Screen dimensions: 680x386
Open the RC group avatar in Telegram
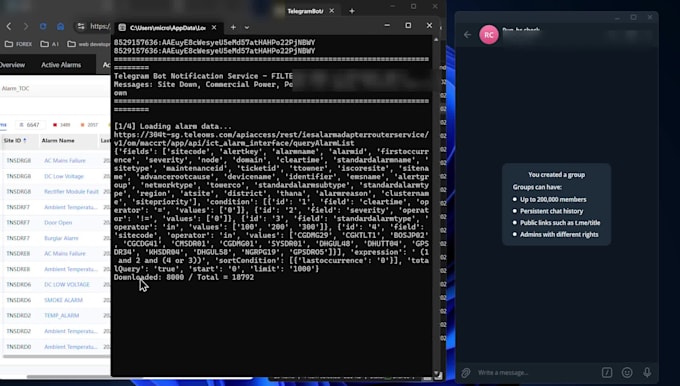(489, 35)
